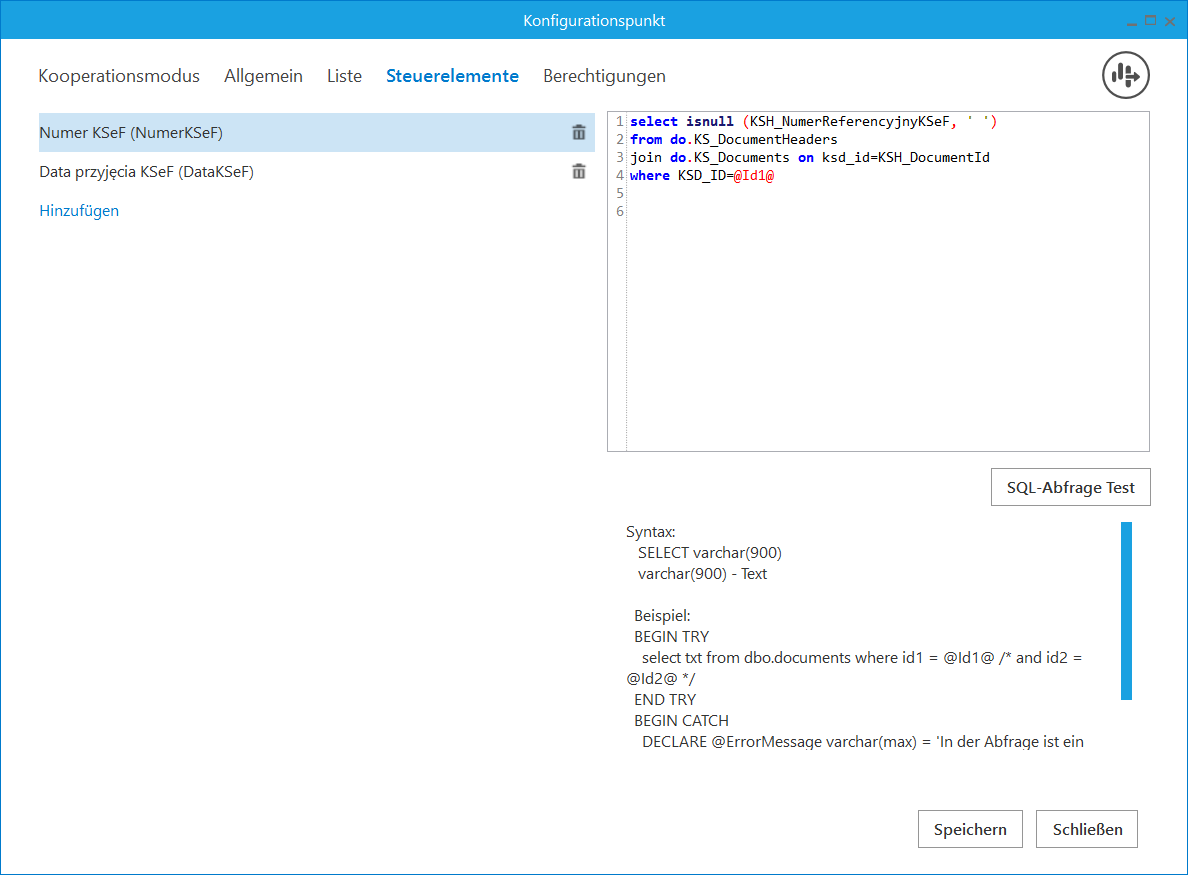
Task: Select the Data przyjęcia KSeF (DataKSeF) row
Action: [x=317, y=172]
